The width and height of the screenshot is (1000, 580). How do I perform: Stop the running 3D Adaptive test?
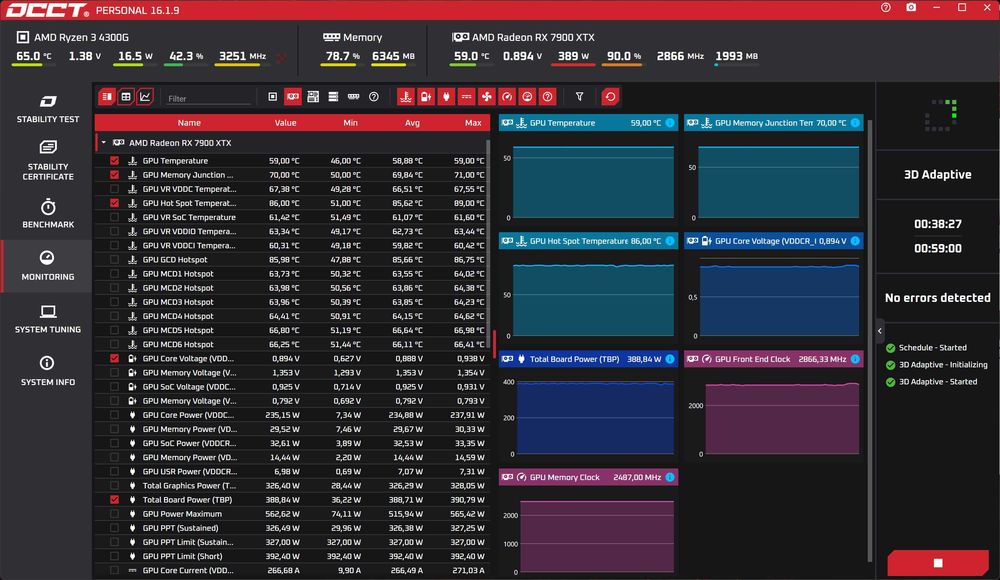coord(938,563)
